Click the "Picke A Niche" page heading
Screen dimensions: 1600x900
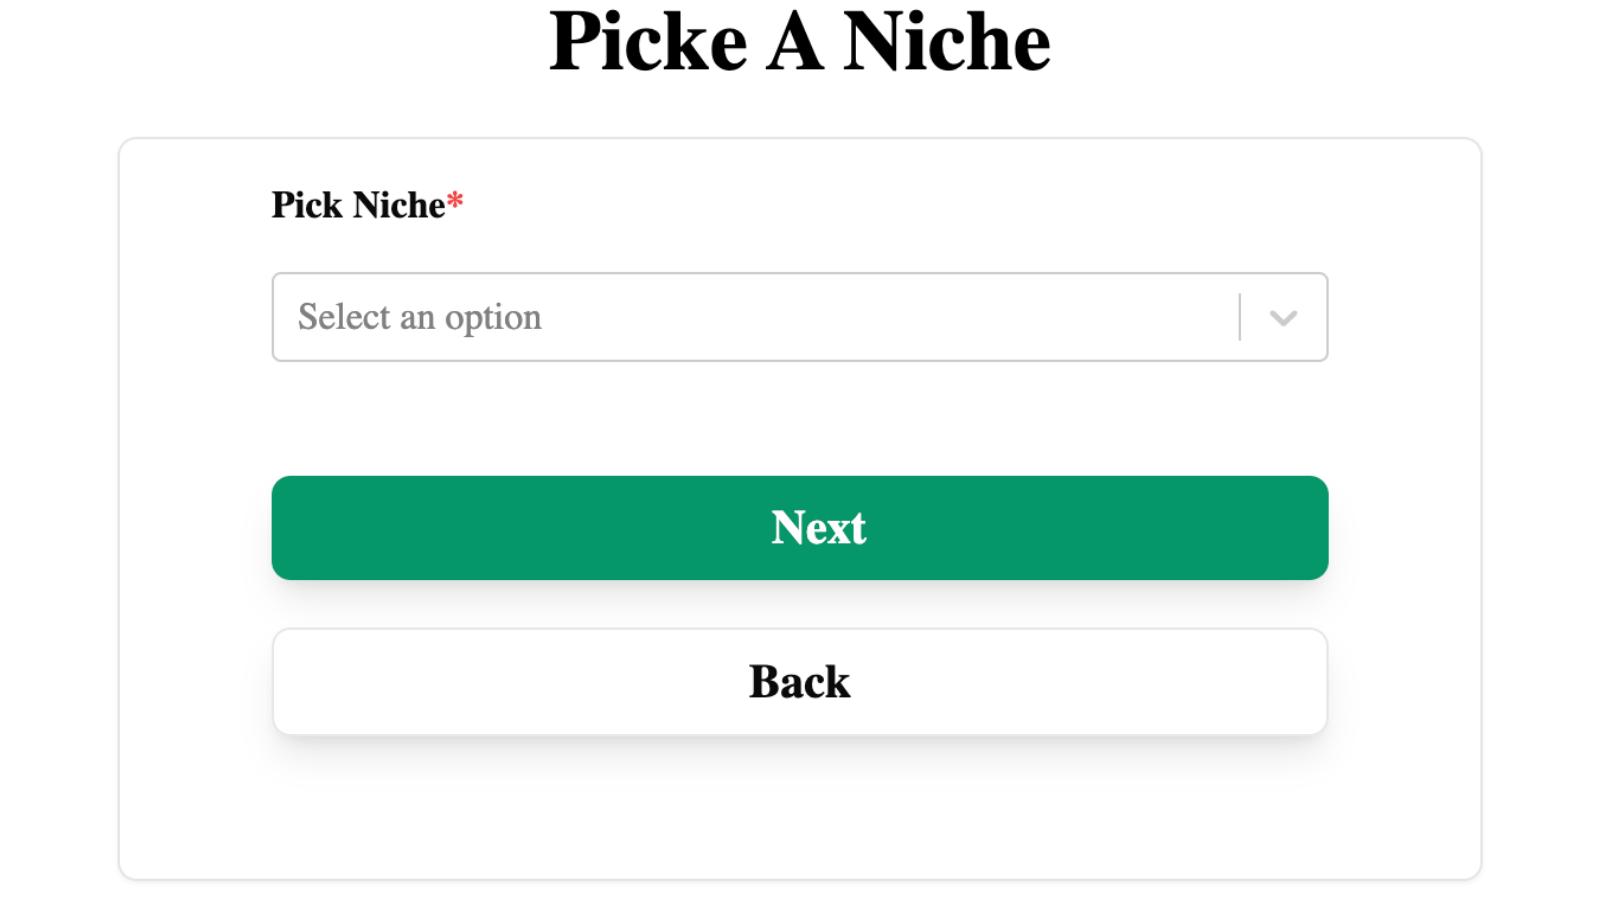[x=800, y=42]
